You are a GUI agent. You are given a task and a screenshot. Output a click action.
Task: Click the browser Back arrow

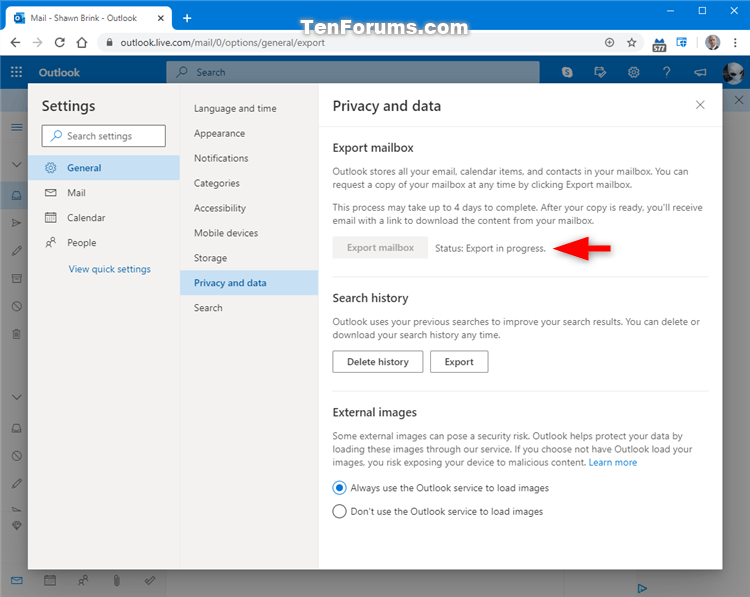pos(15,43)
